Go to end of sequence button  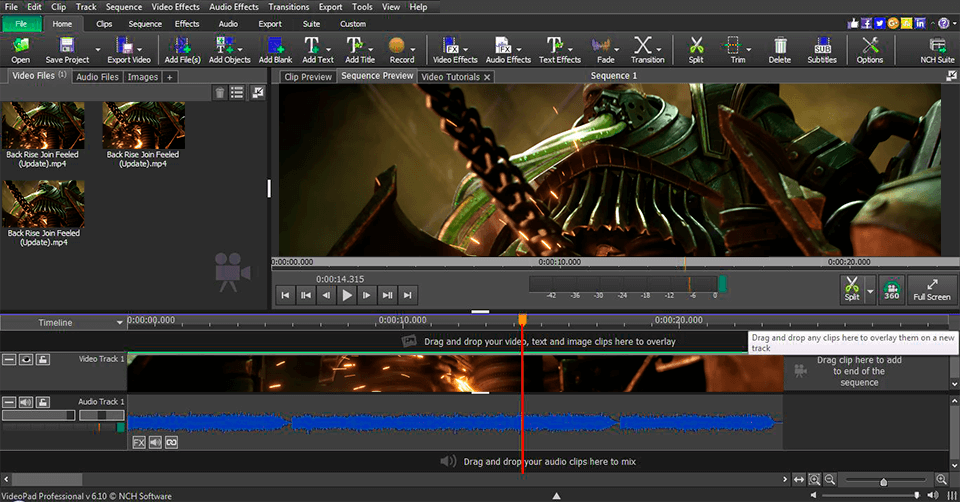(408, 295)
